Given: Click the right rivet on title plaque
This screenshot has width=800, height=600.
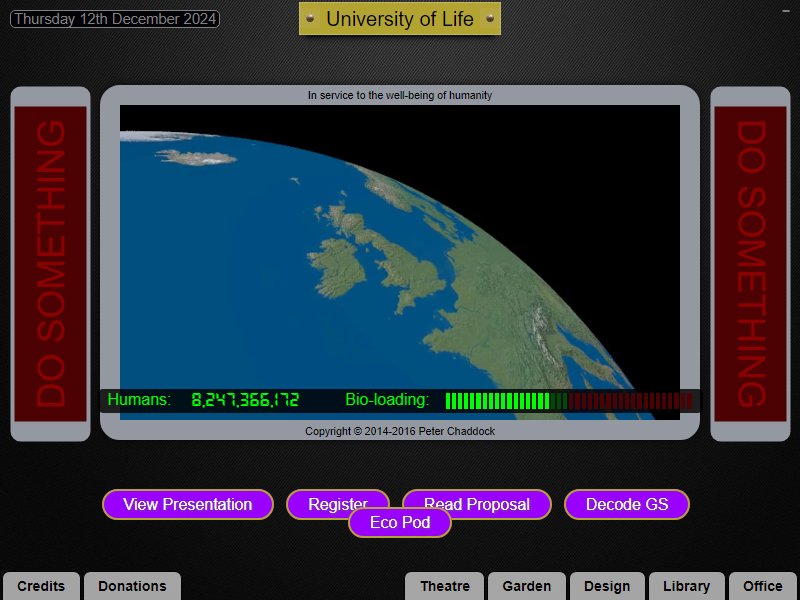Looking at the screenshot, I should [x=490, y=18].
